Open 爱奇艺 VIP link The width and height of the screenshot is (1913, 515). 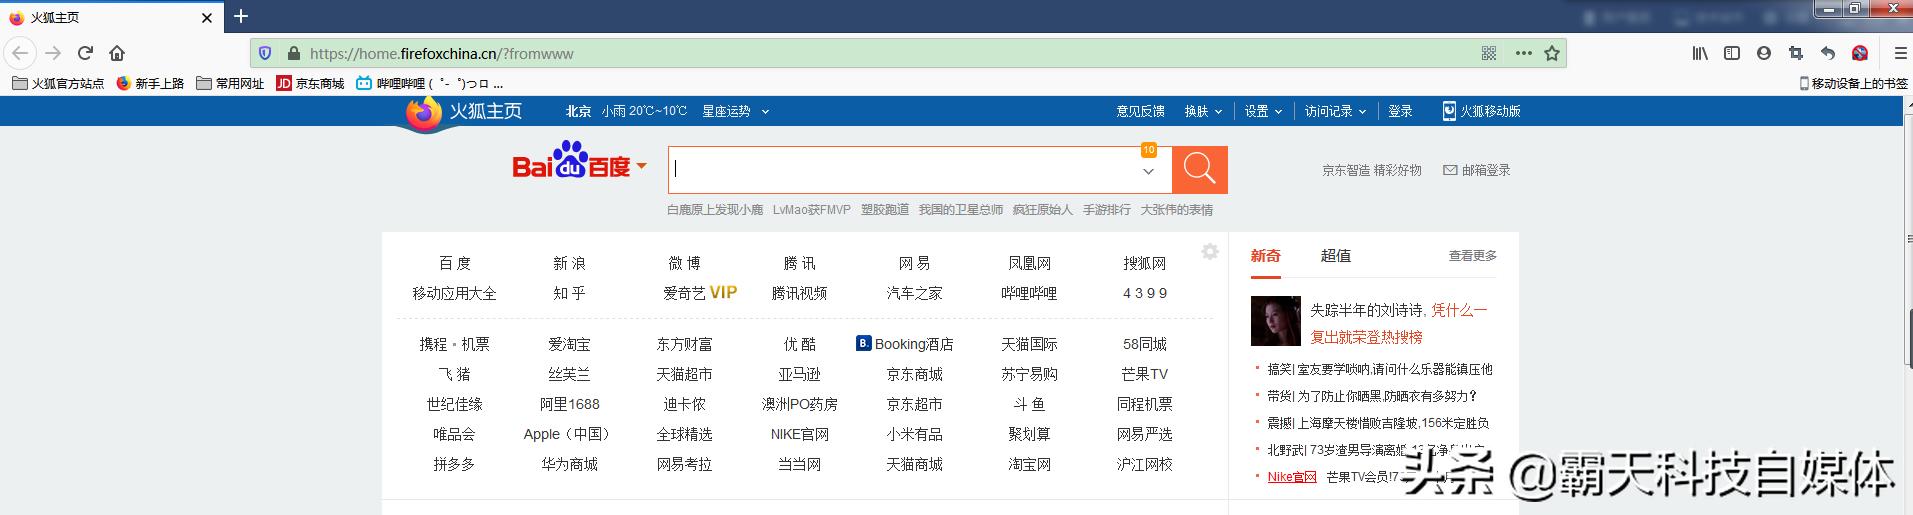point(700,293)
